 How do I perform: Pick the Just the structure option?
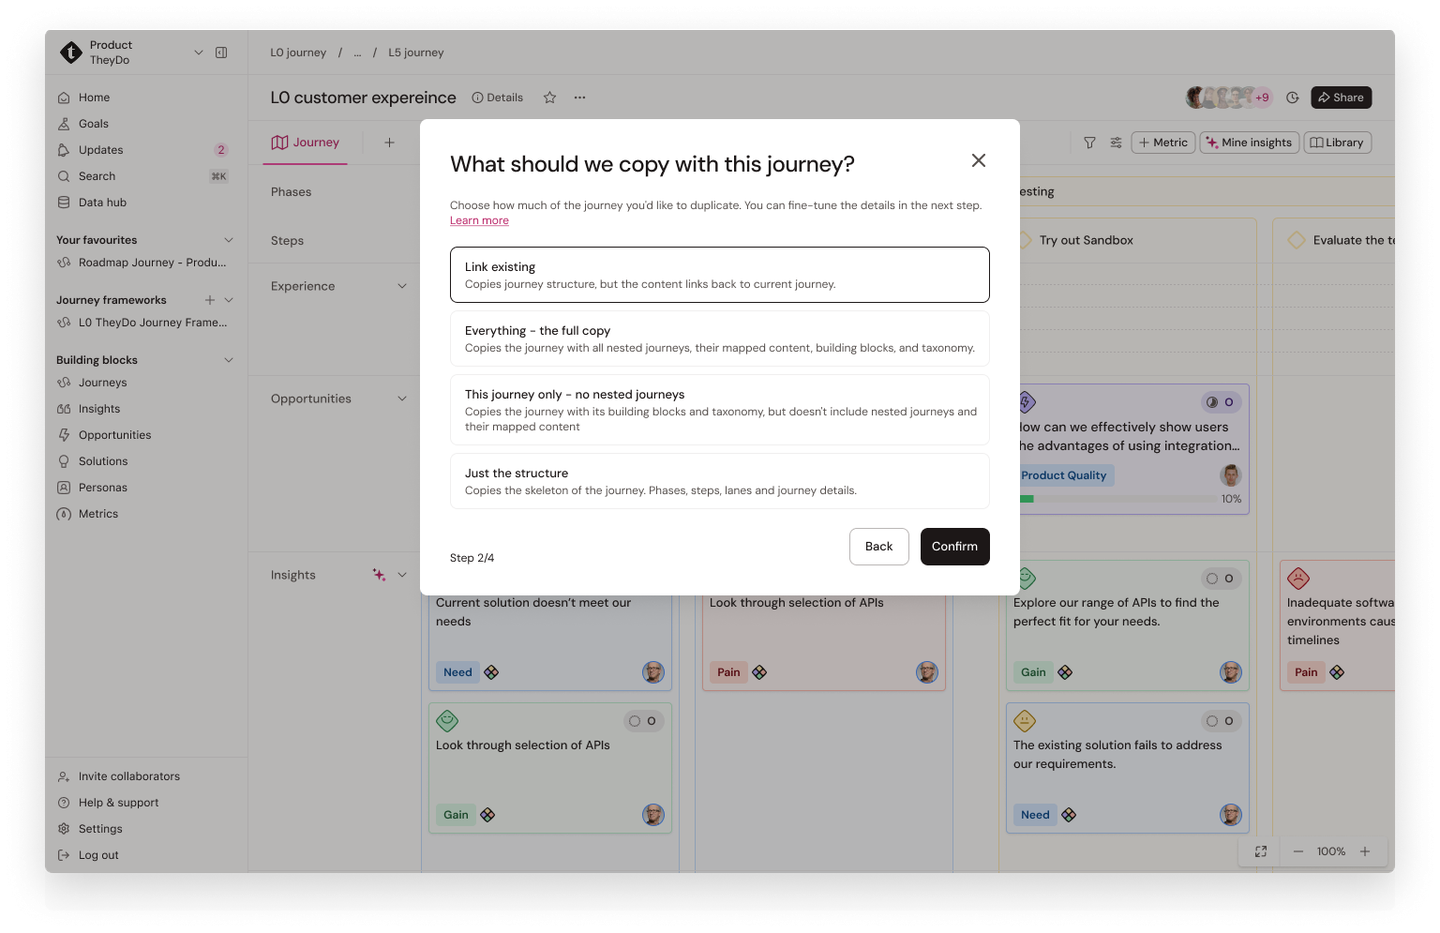coord(719,480)
